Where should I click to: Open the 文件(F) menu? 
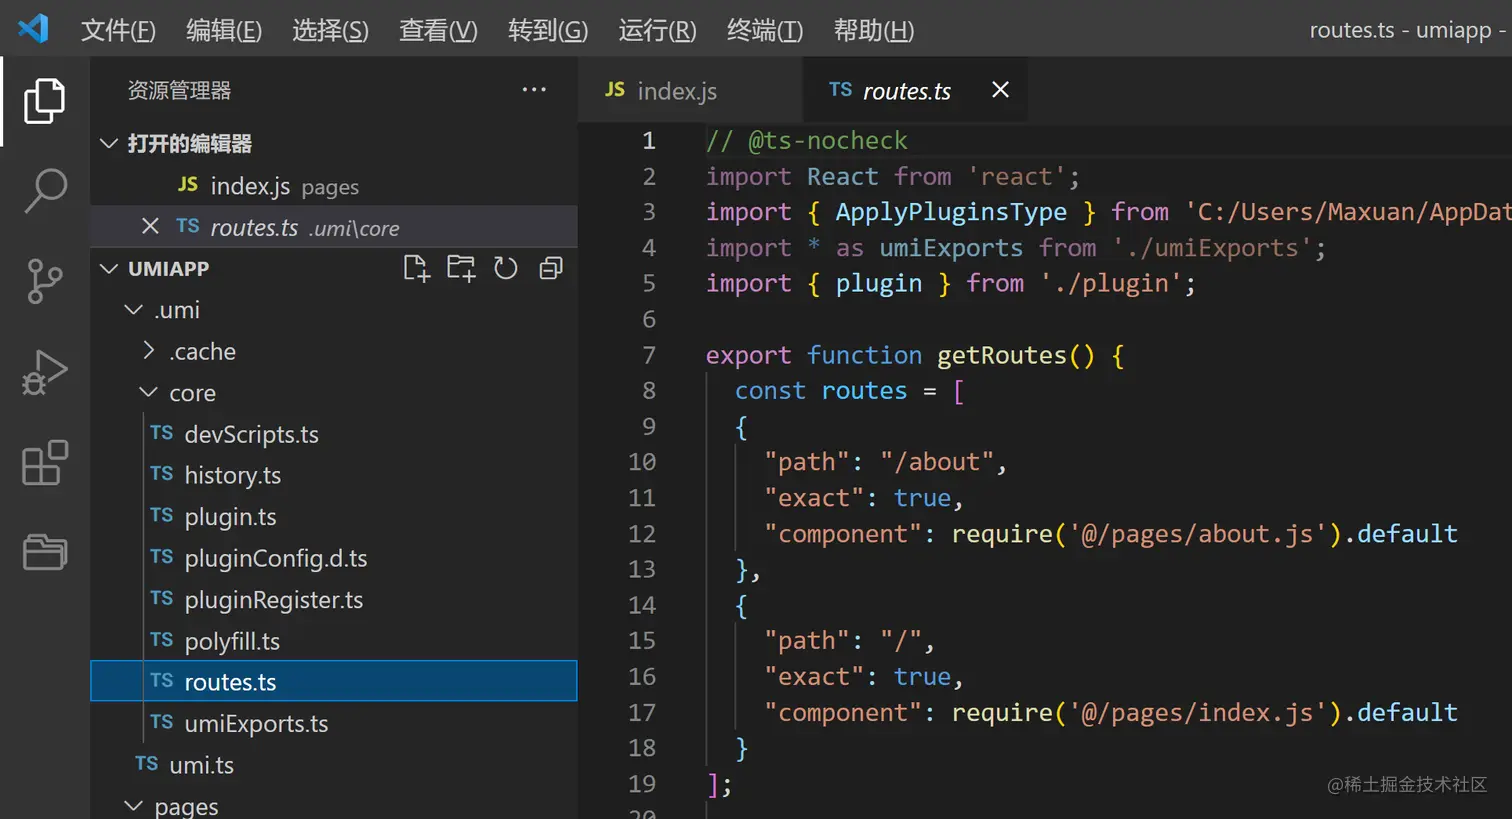pos(118,30)
